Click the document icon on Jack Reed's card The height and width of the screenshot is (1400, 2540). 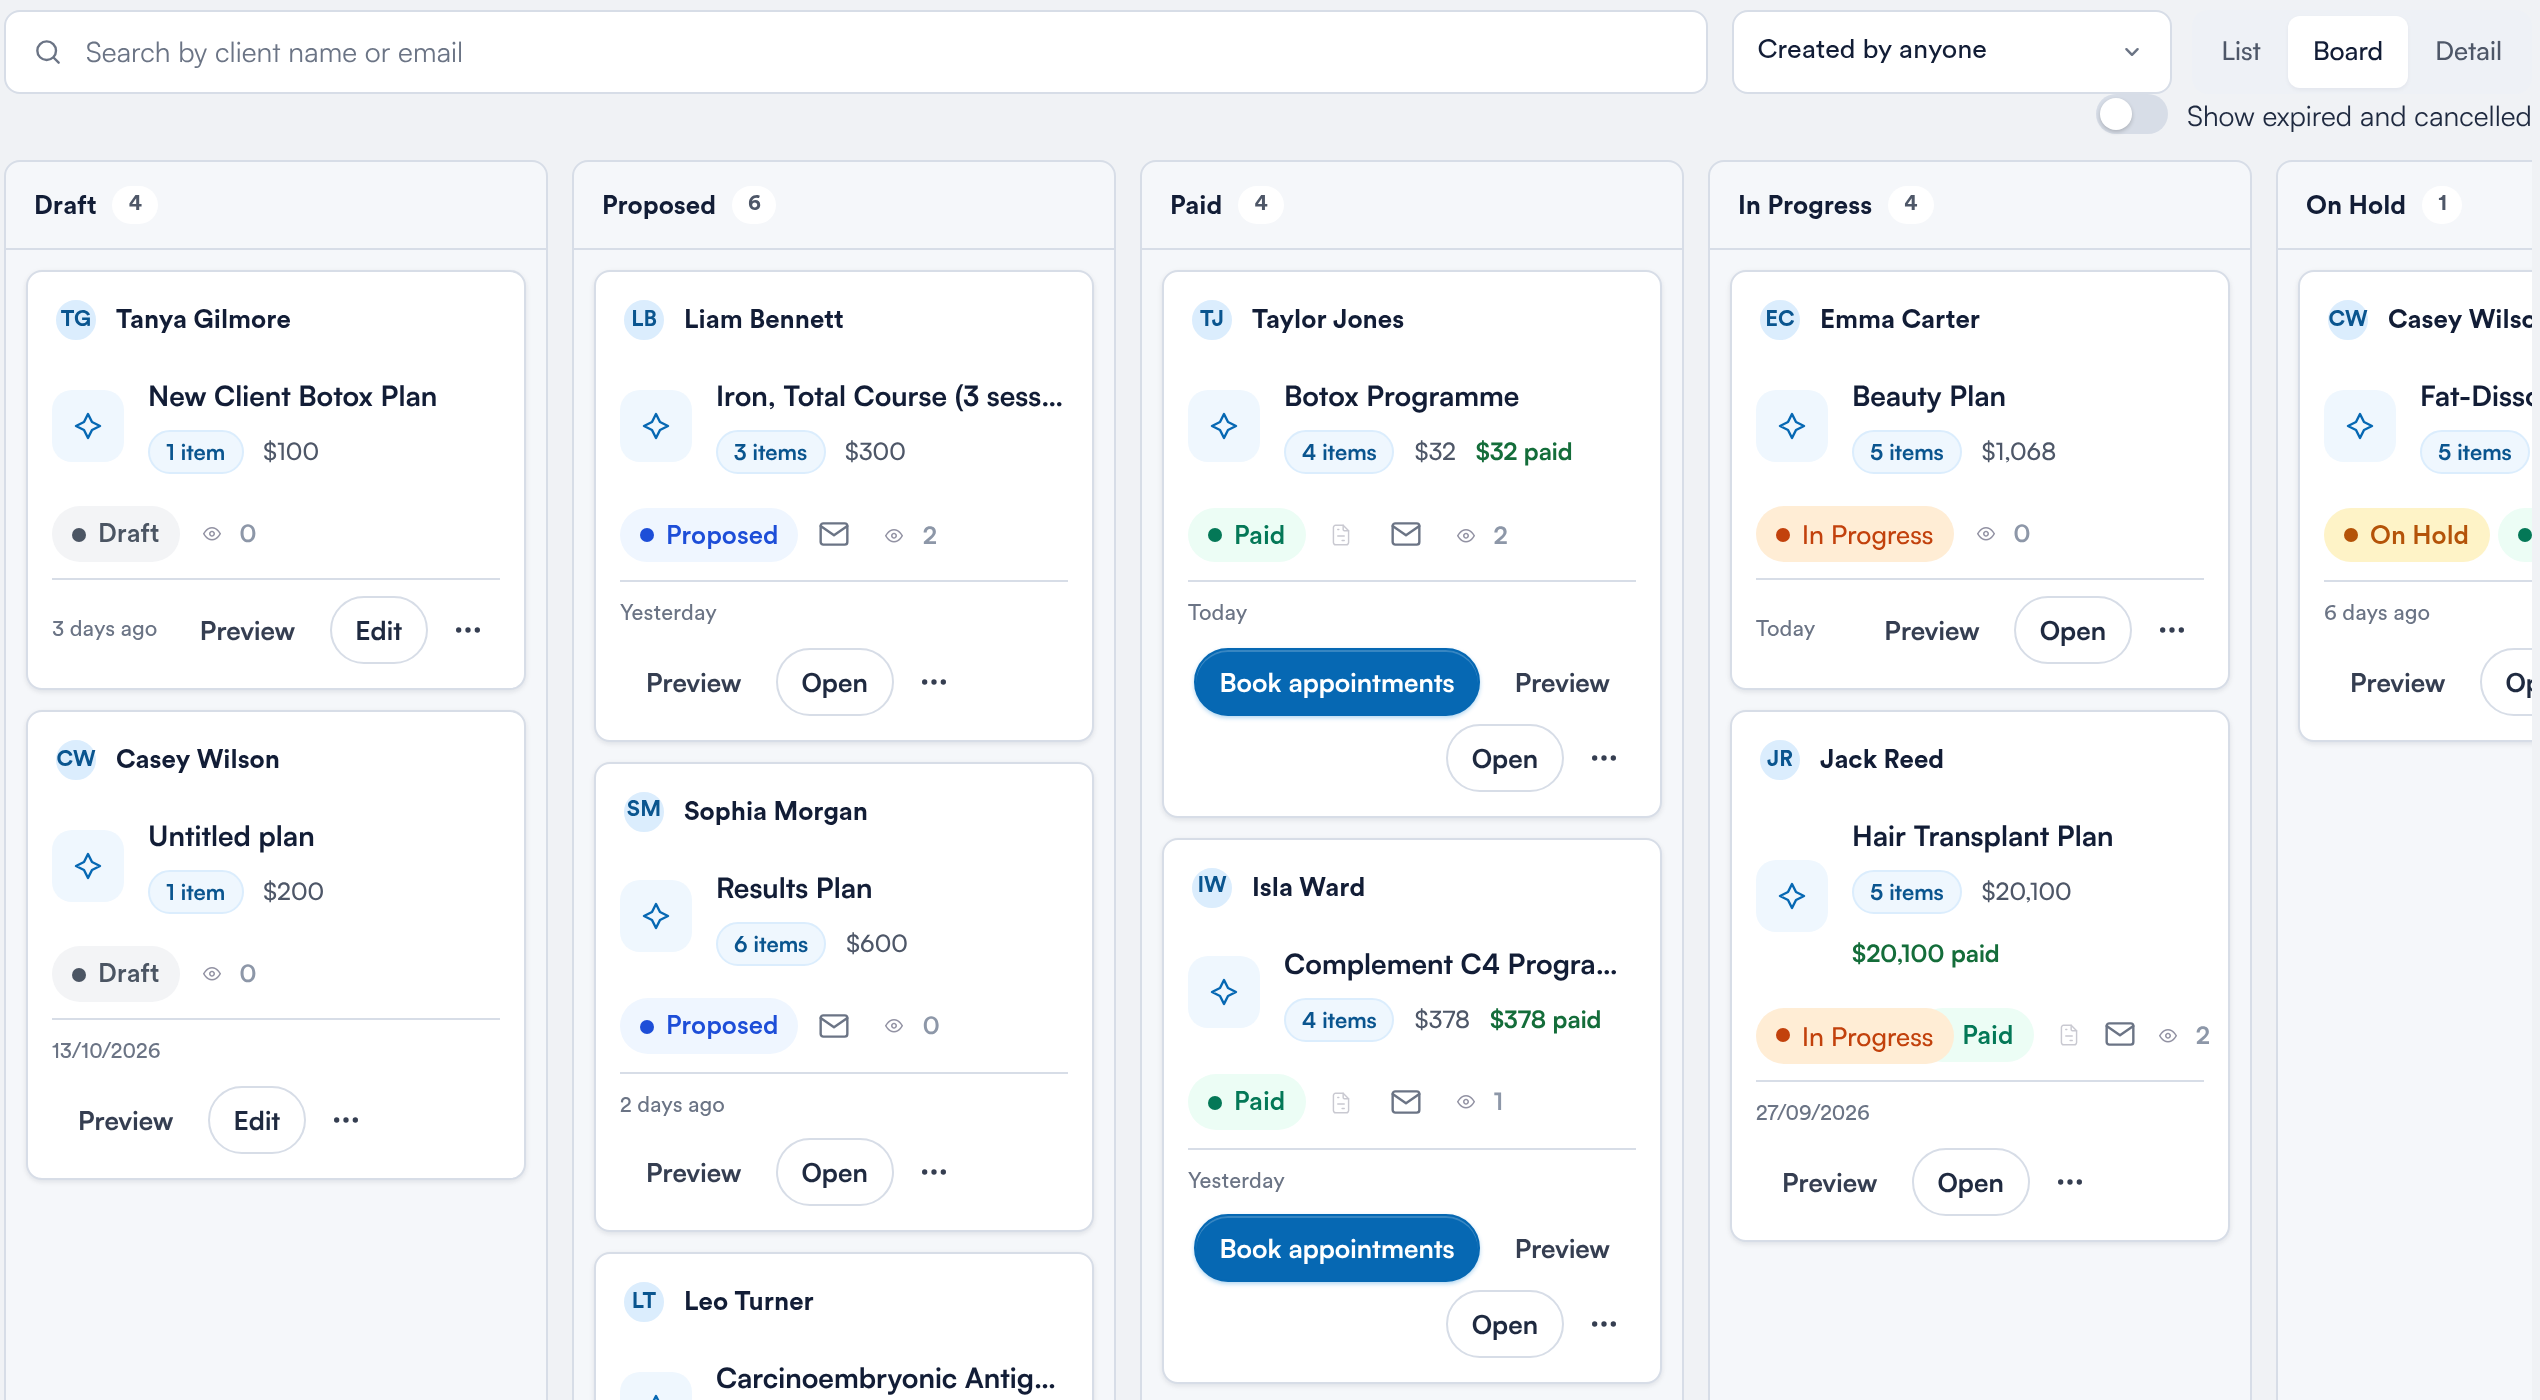[2069, 1035]
